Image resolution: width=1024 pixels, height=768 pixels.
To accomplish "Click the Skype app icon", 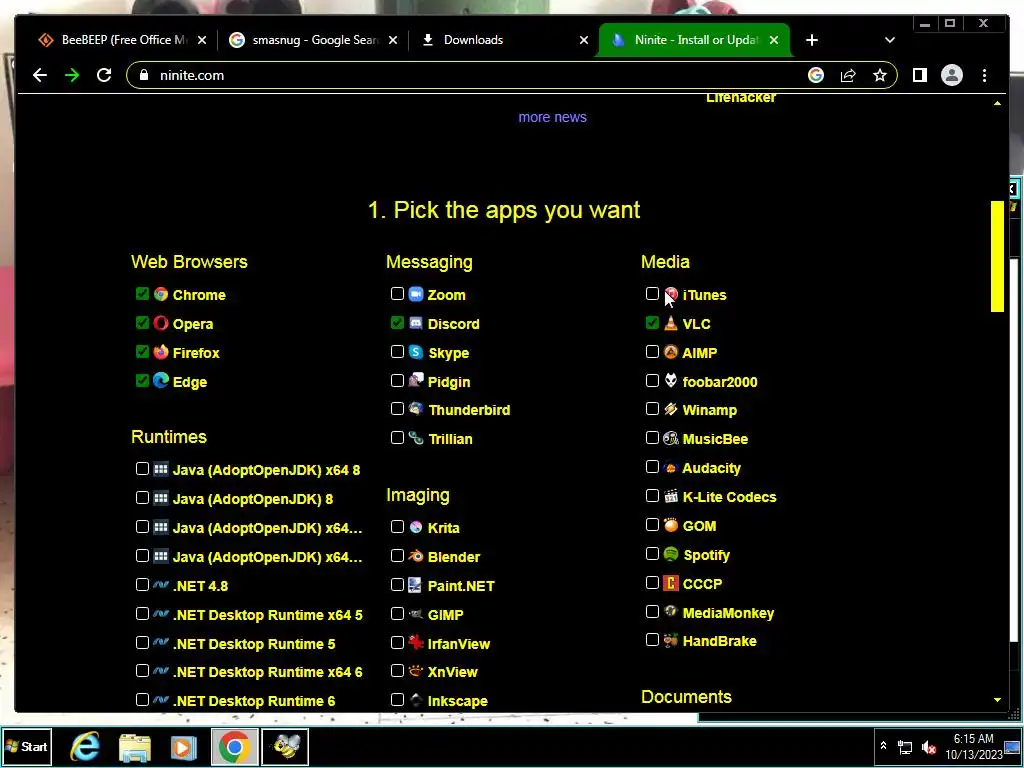I will 416,352.
